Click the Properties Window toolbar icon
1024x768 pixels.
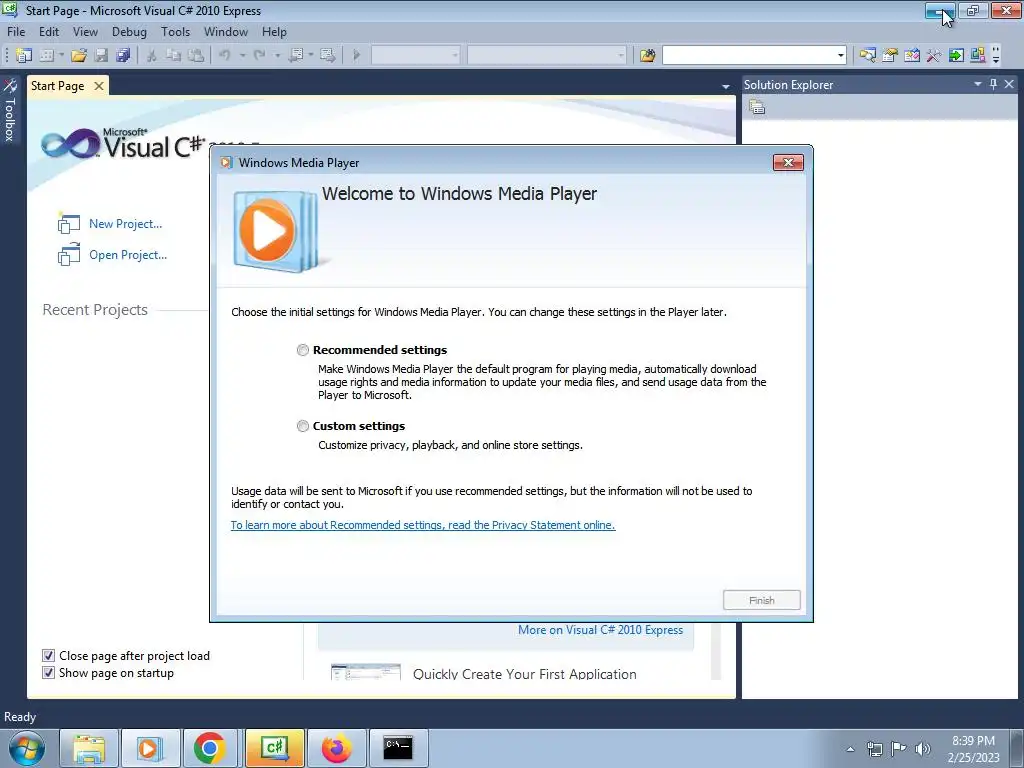pos(889,56)
